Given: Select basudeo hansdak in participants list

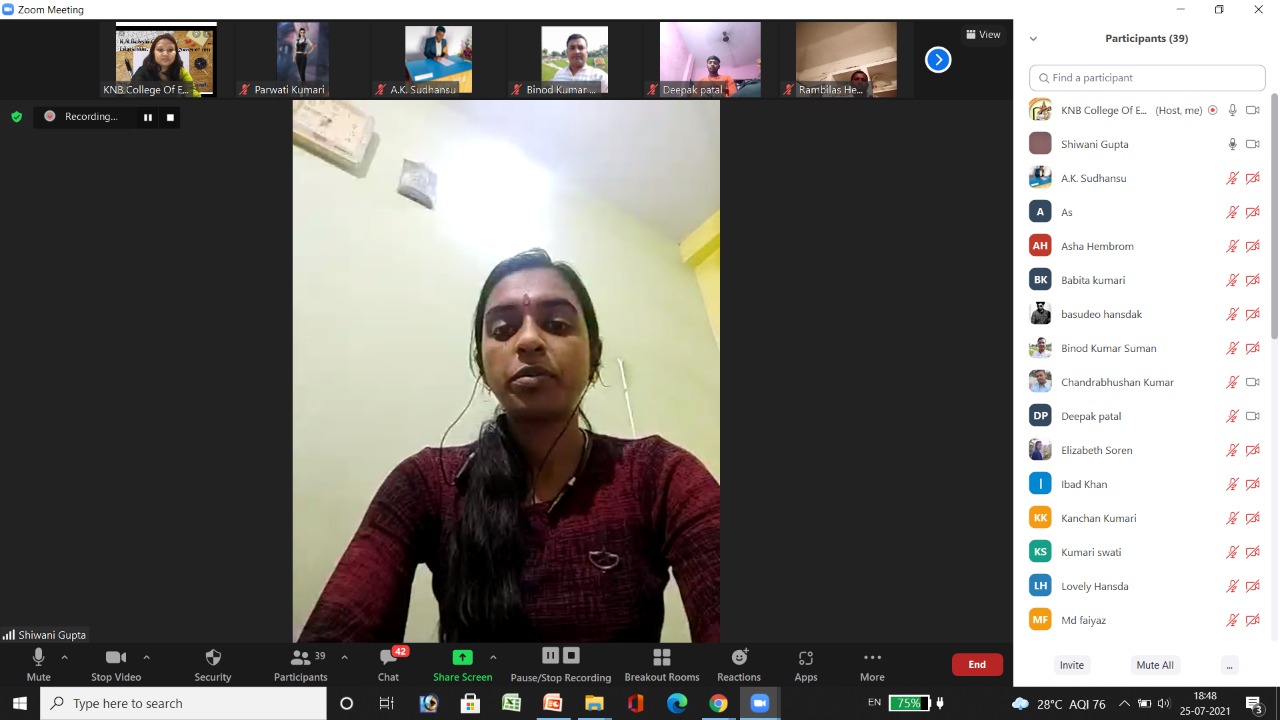Looking at the screenshot, I should [1146, 314].
